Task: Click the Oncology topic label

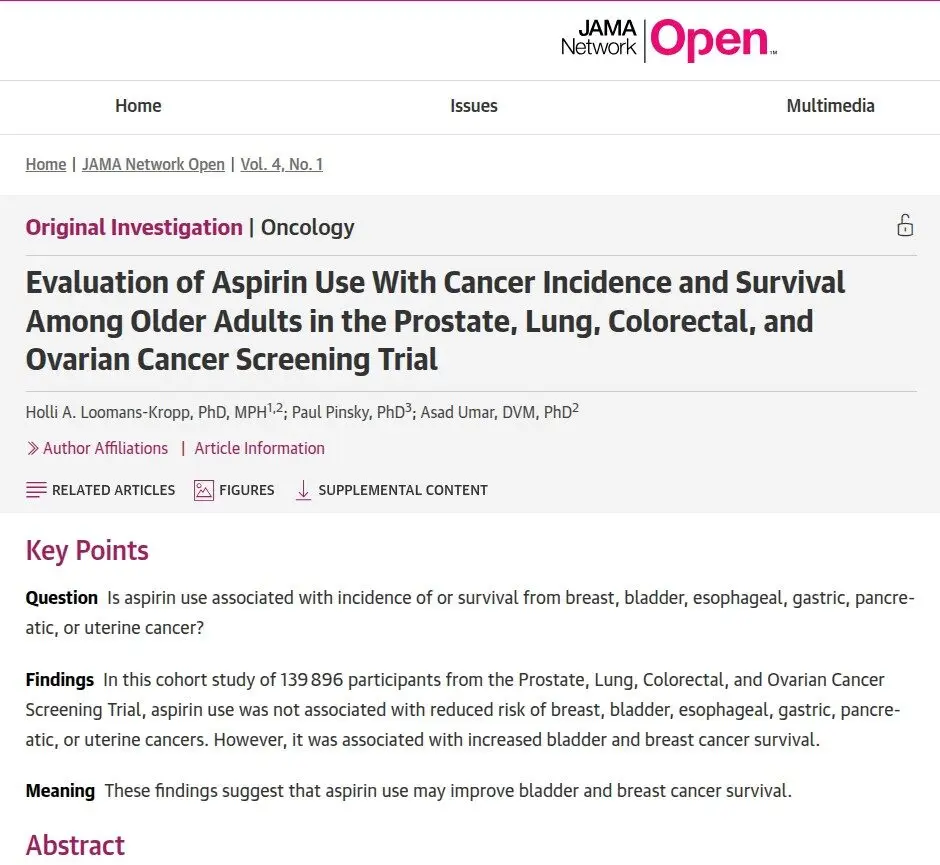Action: [308, 227]
